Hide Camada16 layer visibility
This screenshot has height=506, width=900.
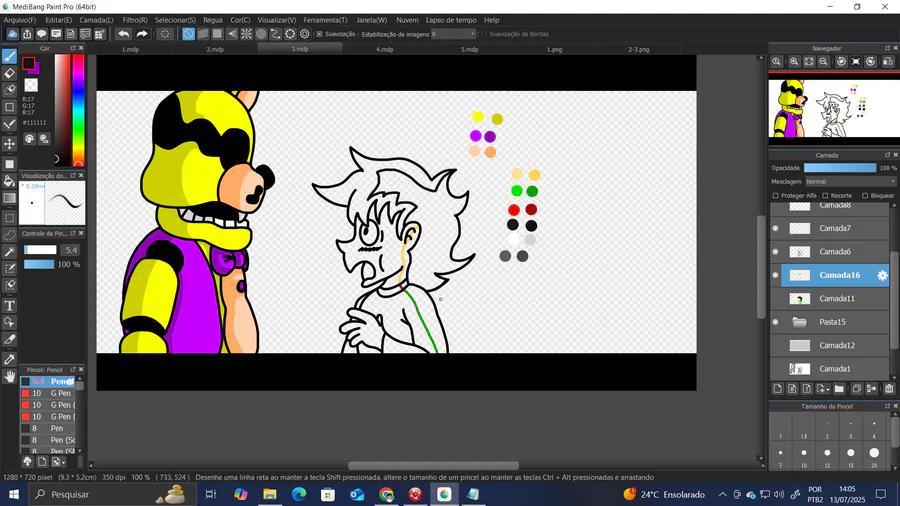pos(775,275)
